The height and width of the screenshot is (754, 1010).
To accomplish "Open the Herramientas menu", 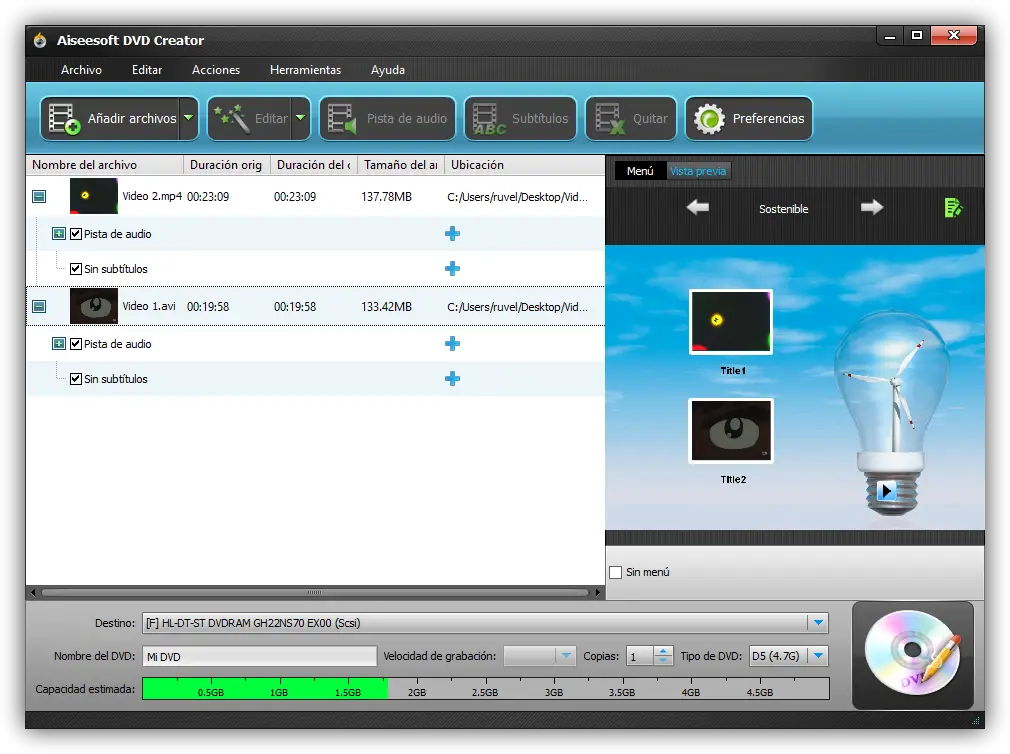I will point(305,70).
